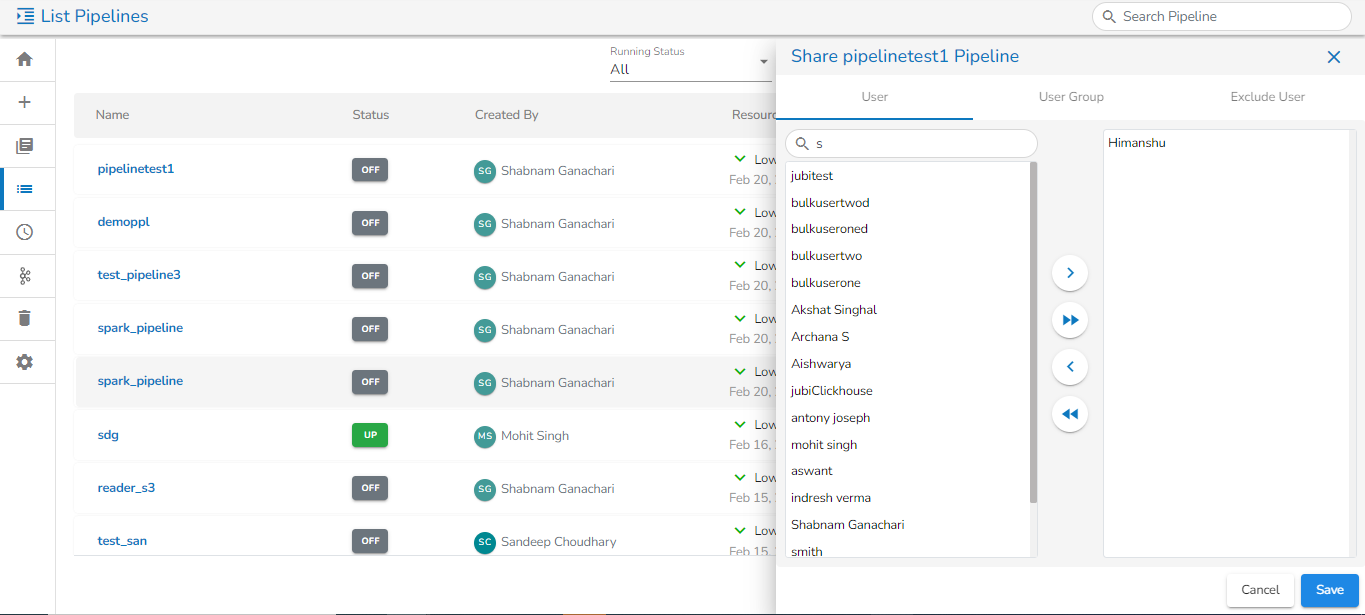Screen dimensions: 1365x615
Task: Focus the Search Pipeline field
Action: click(x=1230, y=17)
